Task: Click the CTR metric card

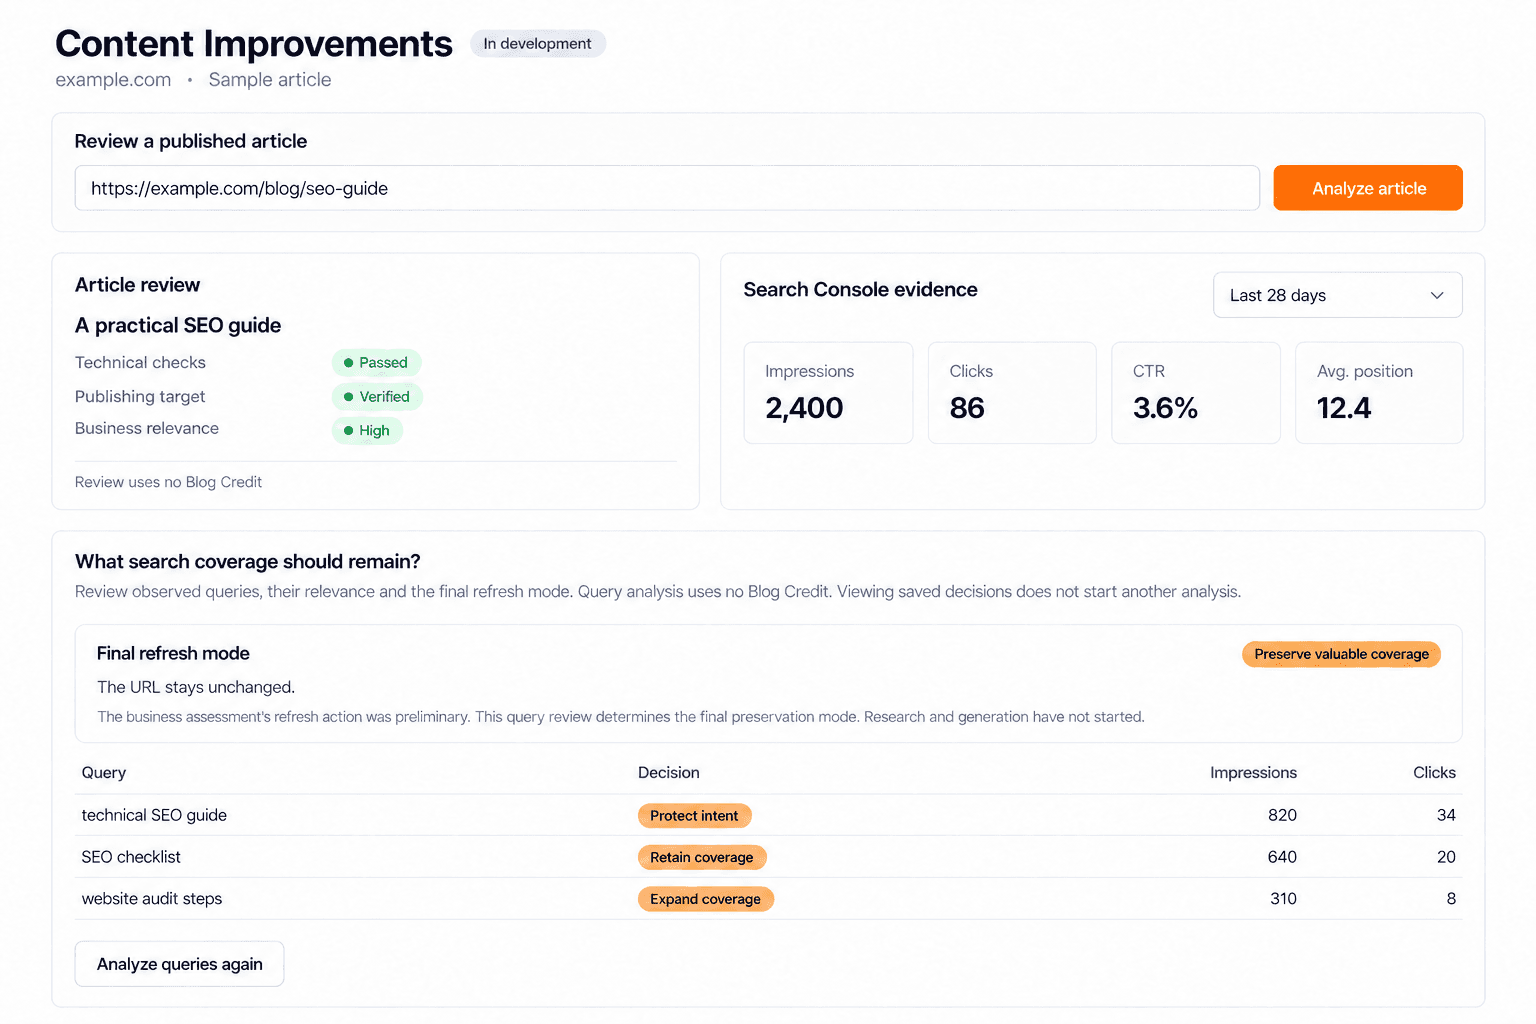Action: [1196, 393]
